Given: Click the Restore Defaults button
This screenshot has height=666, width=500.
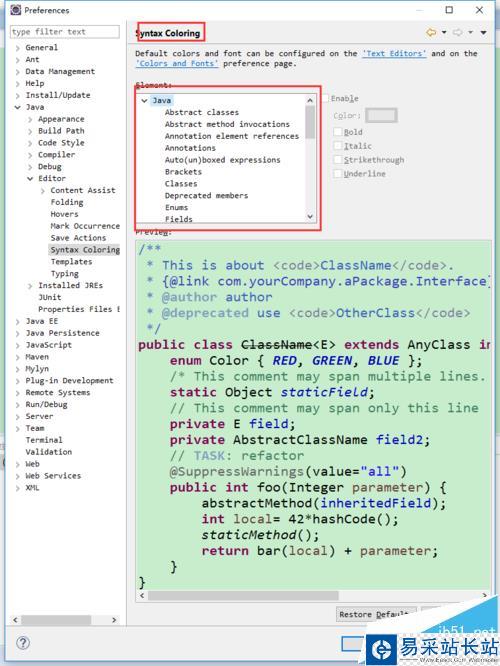Looking at the screenshot, I should pyautogui.click(x=376, y=614).
